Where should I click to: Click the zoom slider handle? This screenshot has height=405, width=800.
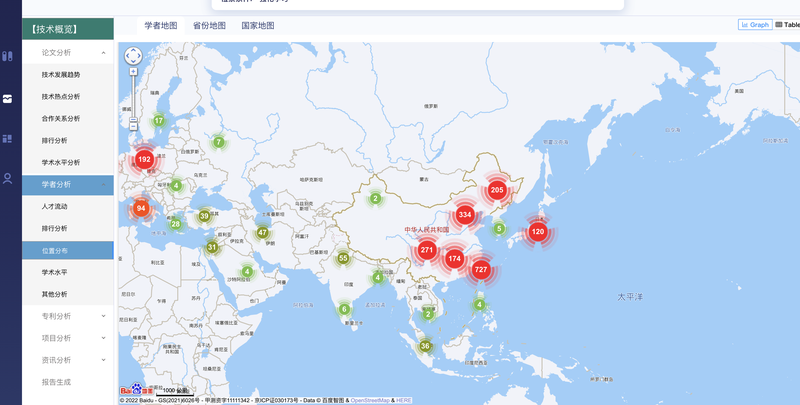pos(133,119)
